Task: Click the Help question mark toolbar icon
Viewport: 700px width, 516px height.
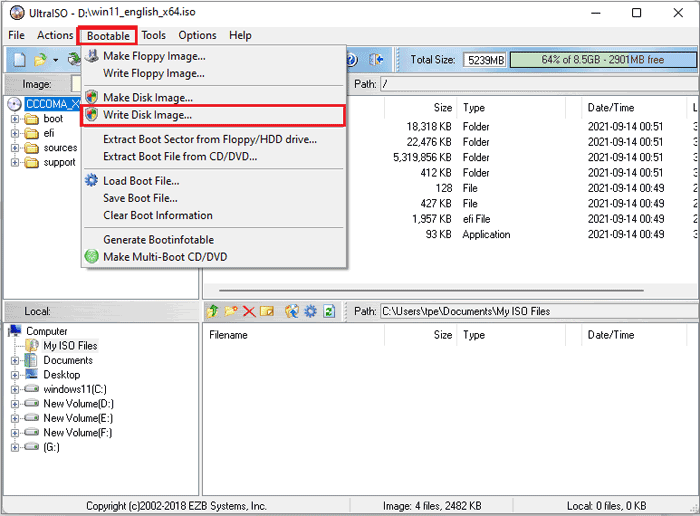Action: click(352, 59)
